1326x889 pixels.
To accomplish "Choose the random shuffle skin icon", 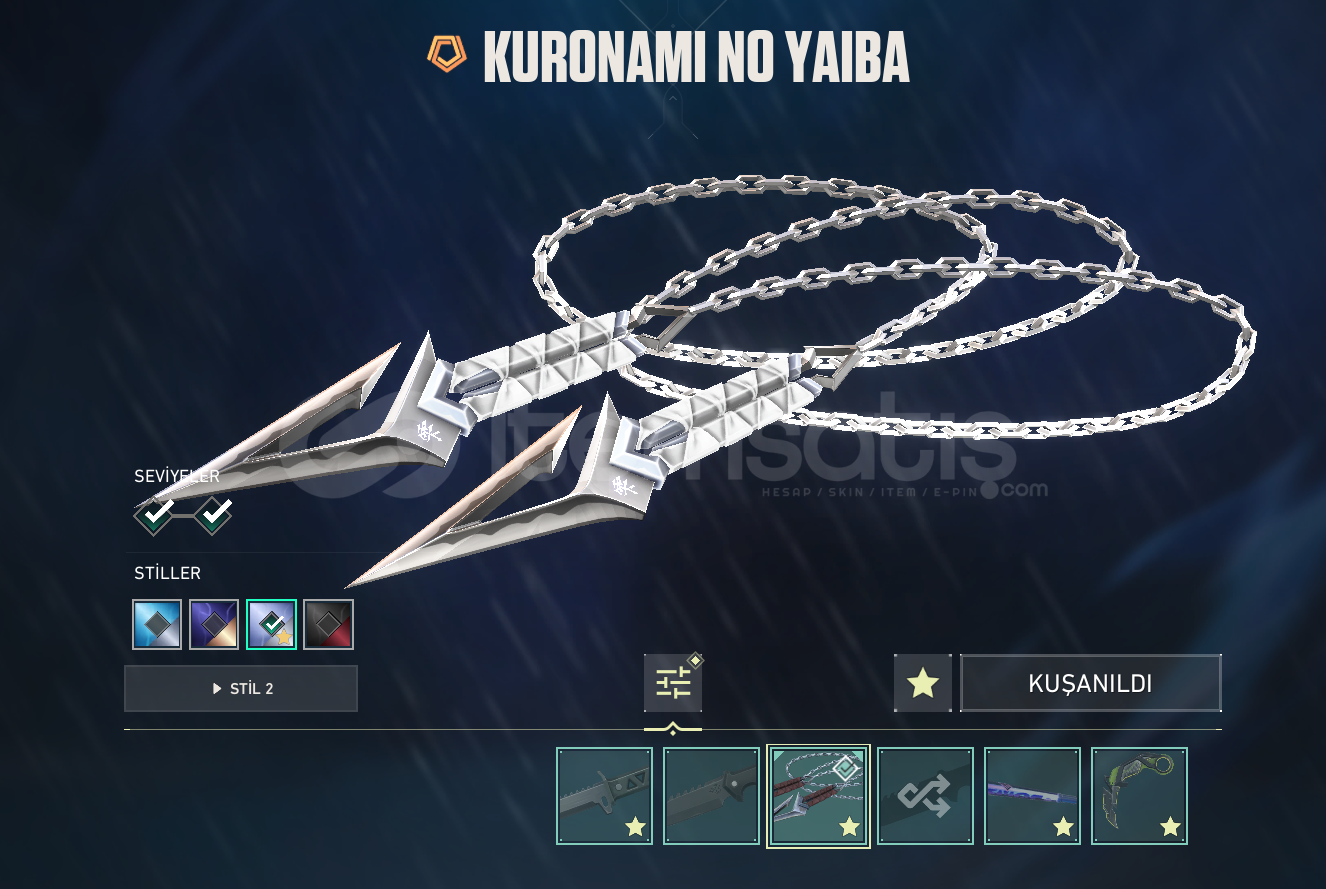I will tap(925, 796).
